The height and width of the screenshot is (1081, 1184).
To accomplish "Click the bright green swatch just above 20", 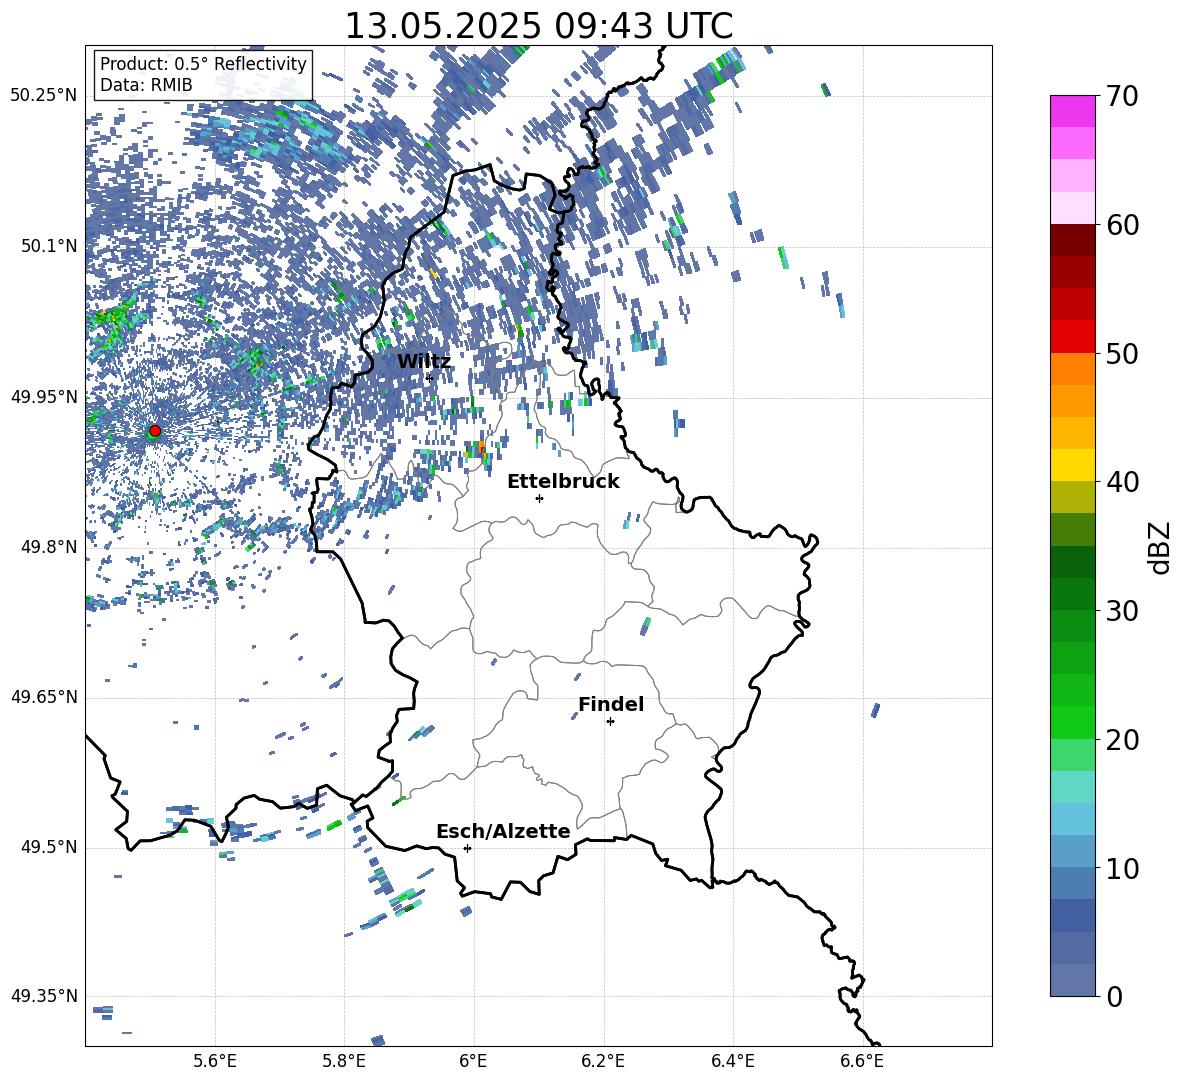I will tap(1072, 722).
